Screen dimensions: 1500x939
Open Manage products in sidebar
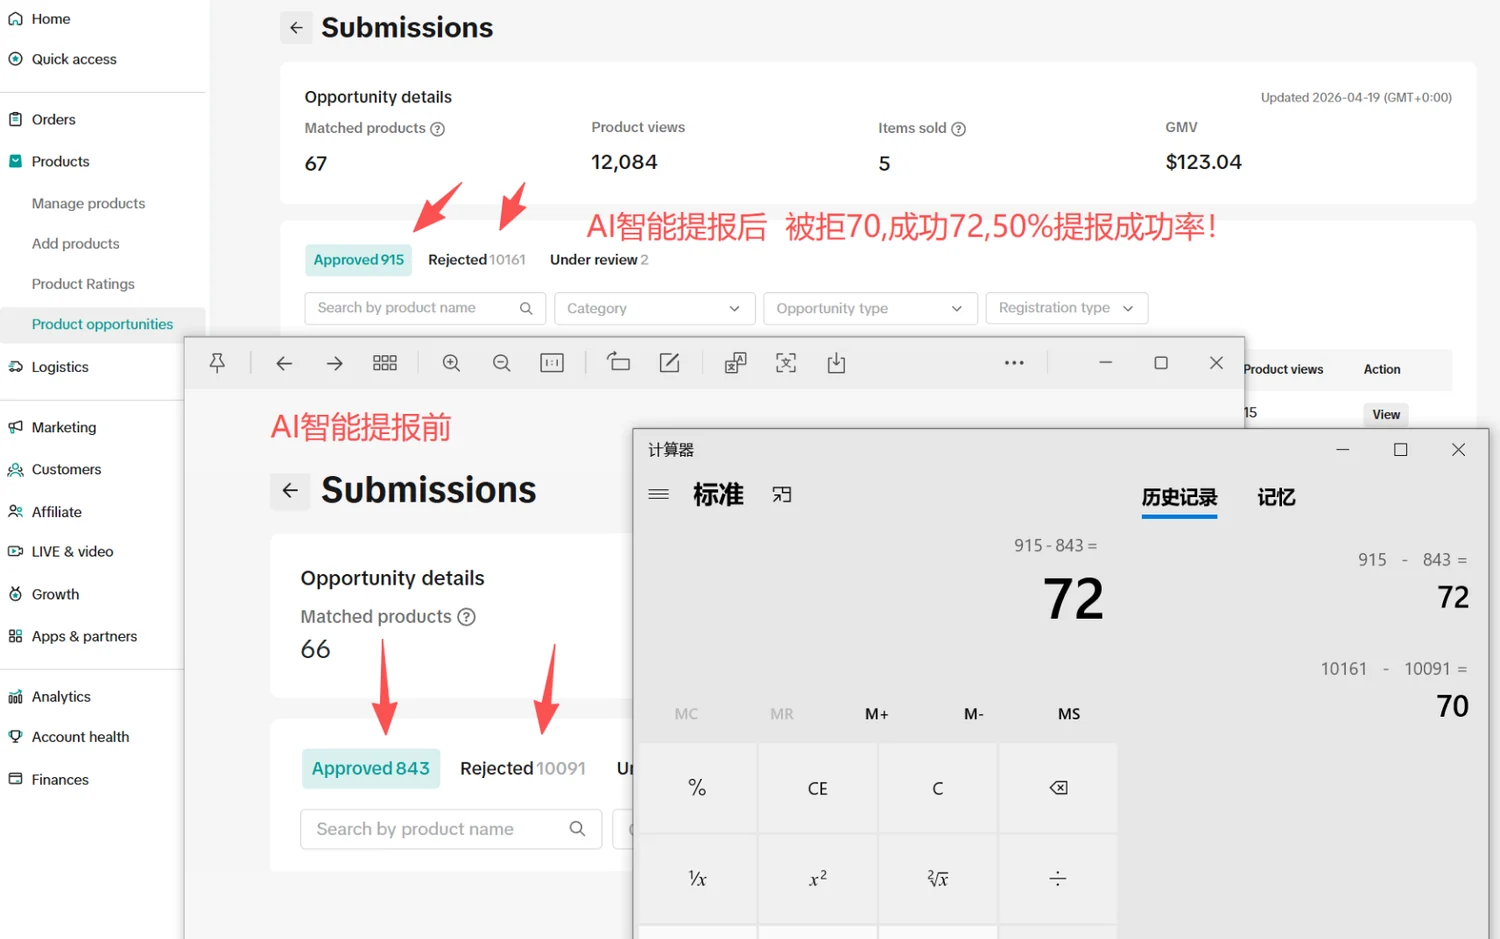[88, 203]
